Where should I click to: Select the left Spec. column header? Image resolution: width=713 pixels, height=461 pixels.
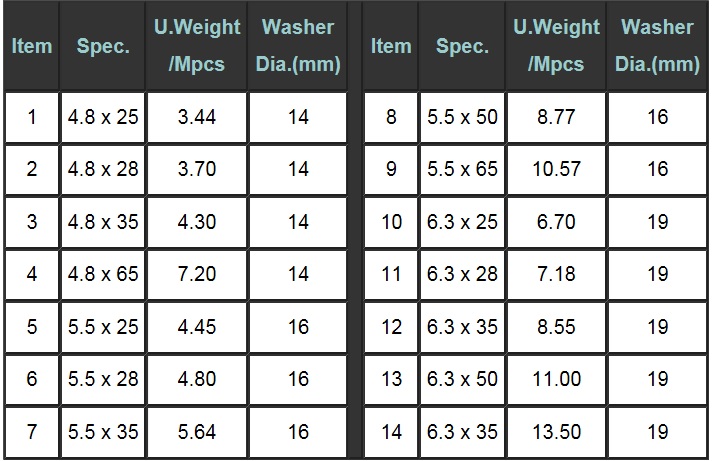click(x=103, y=45)
